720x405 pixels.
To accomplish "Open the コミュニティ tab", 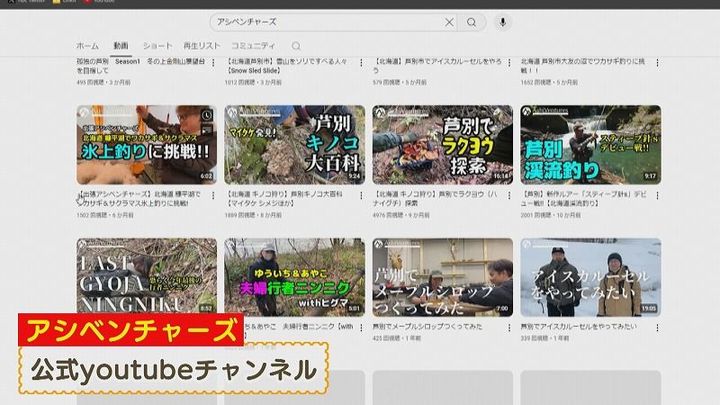I will click(253, 46).
